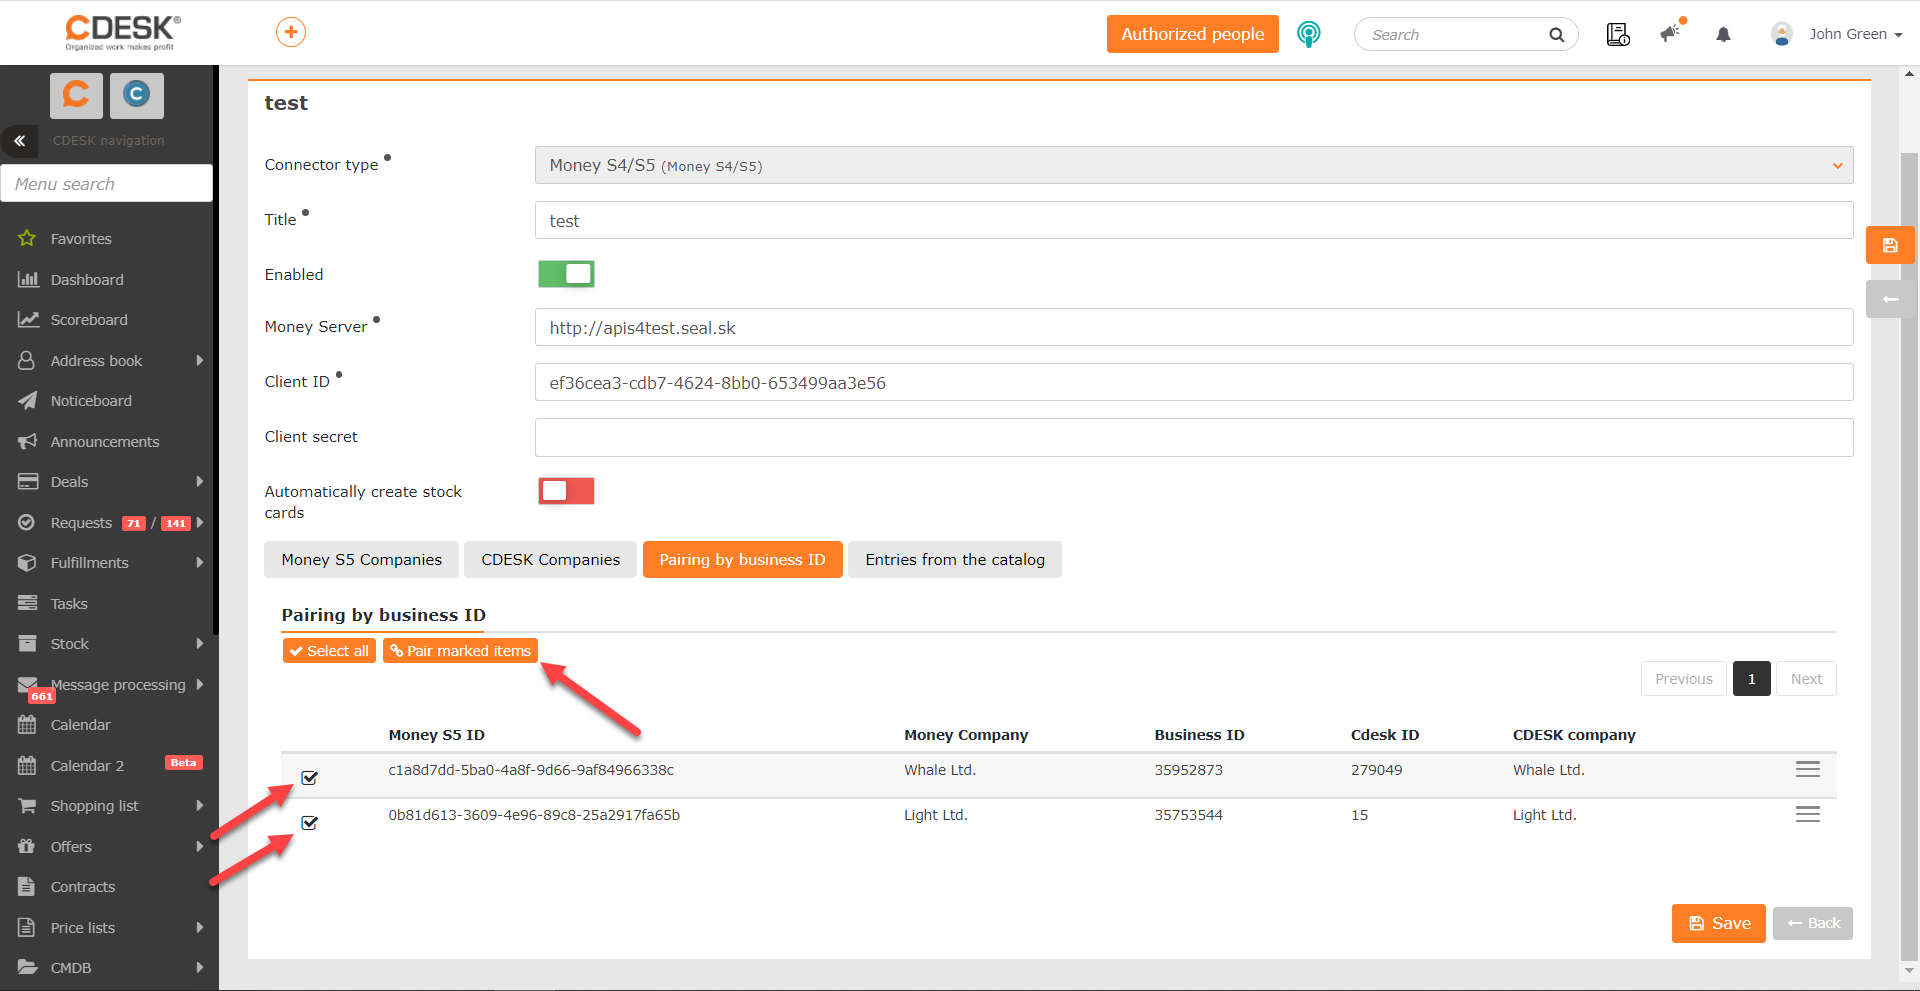Focus the Menu search field
The height and width of the screenshot is (991, 1920).
pyautogui.click(x=107, y=184)
